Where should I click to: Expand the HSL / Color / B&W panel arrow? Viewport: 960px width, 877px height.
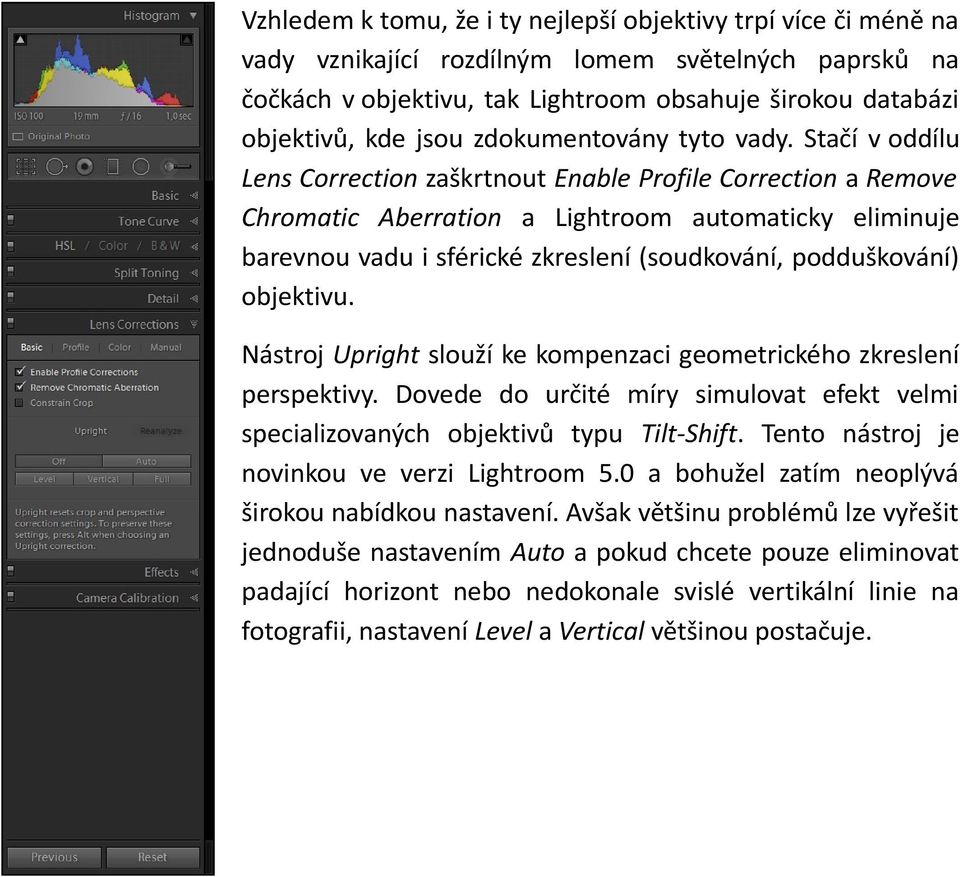(194, 246)
